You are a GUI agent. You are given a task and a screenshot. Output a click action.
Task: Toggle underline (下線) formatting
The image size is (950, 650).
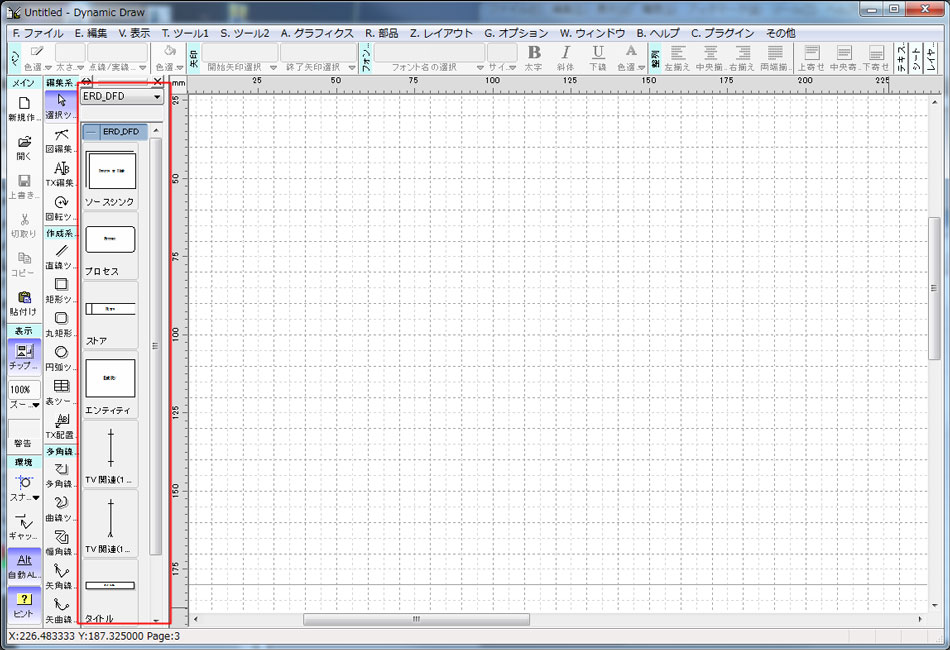[598, 58]
